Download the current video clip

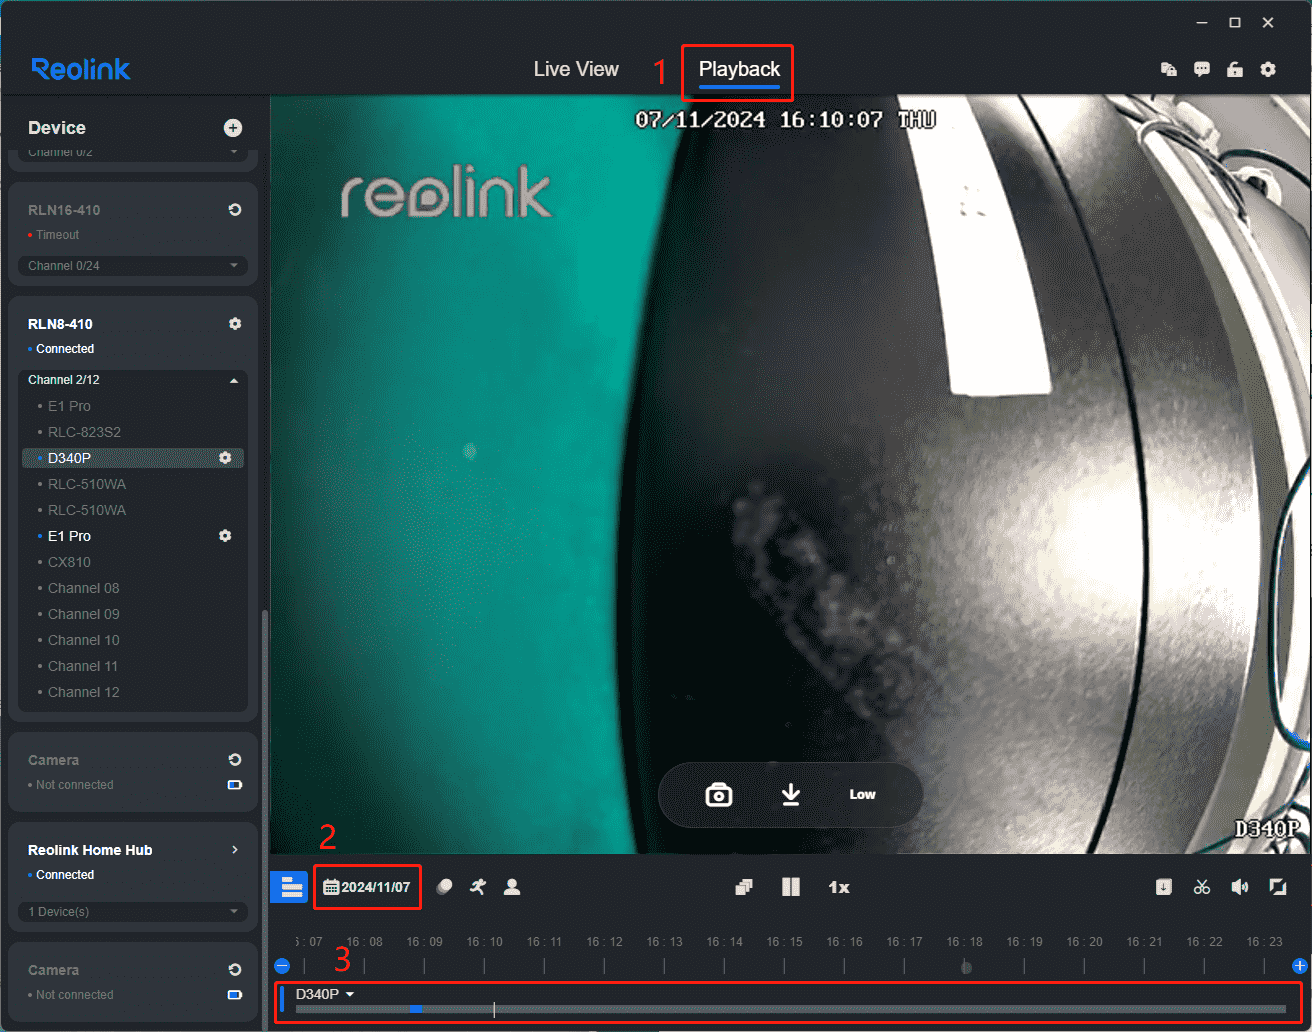point(791,795)
